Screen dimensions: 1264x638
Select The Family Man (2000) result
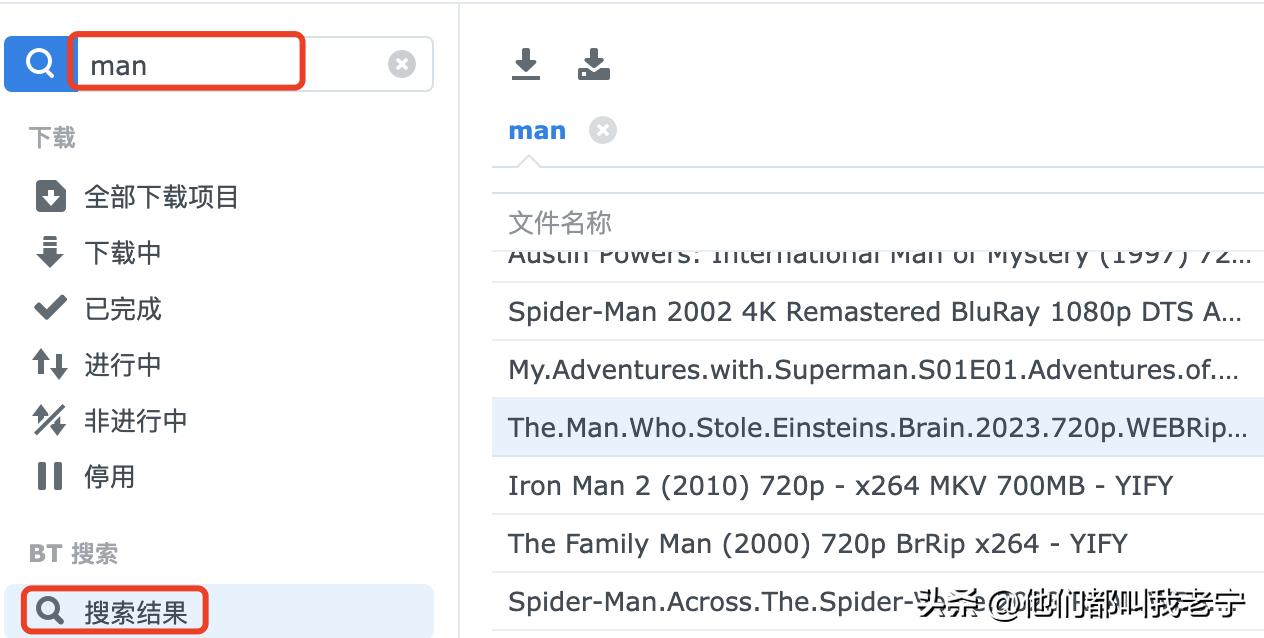click(817, 544)
